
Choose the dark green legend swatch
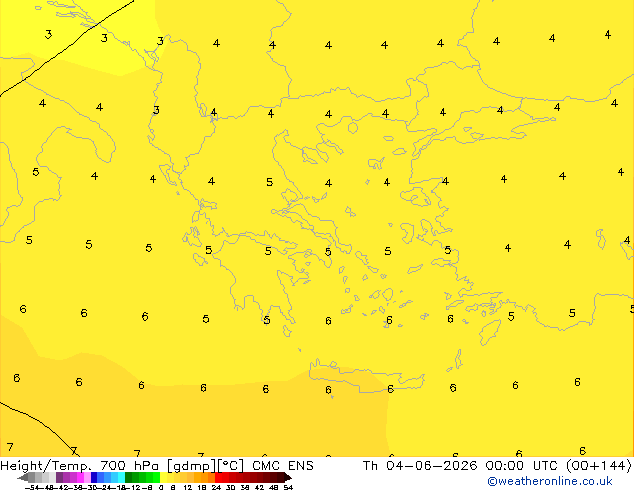(128, 477)
